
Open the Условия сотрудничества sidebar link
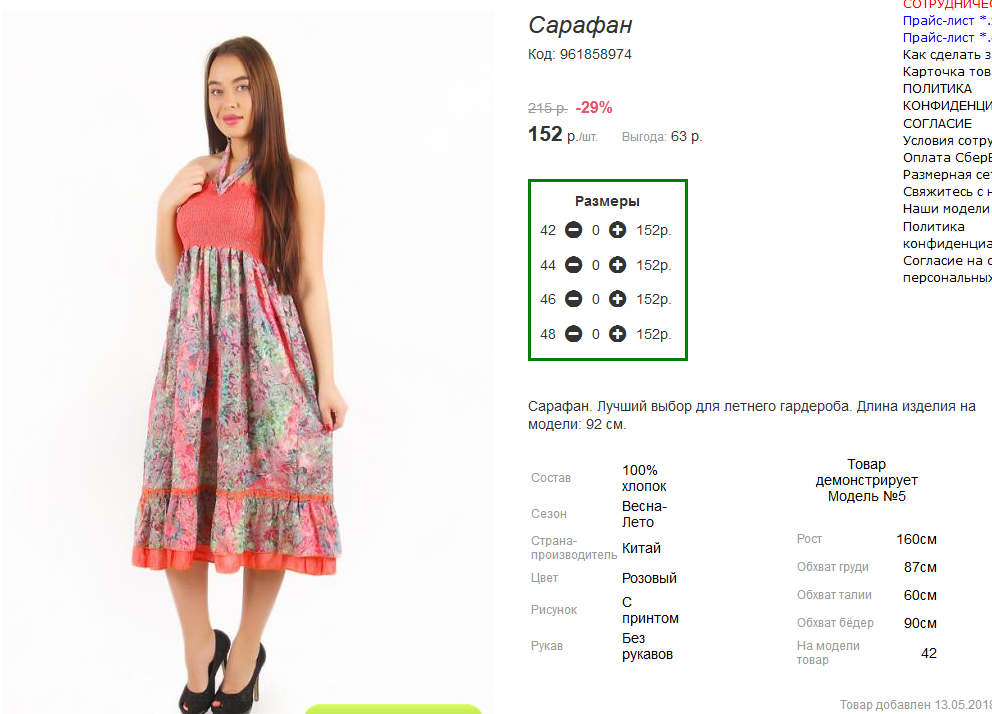947,140
